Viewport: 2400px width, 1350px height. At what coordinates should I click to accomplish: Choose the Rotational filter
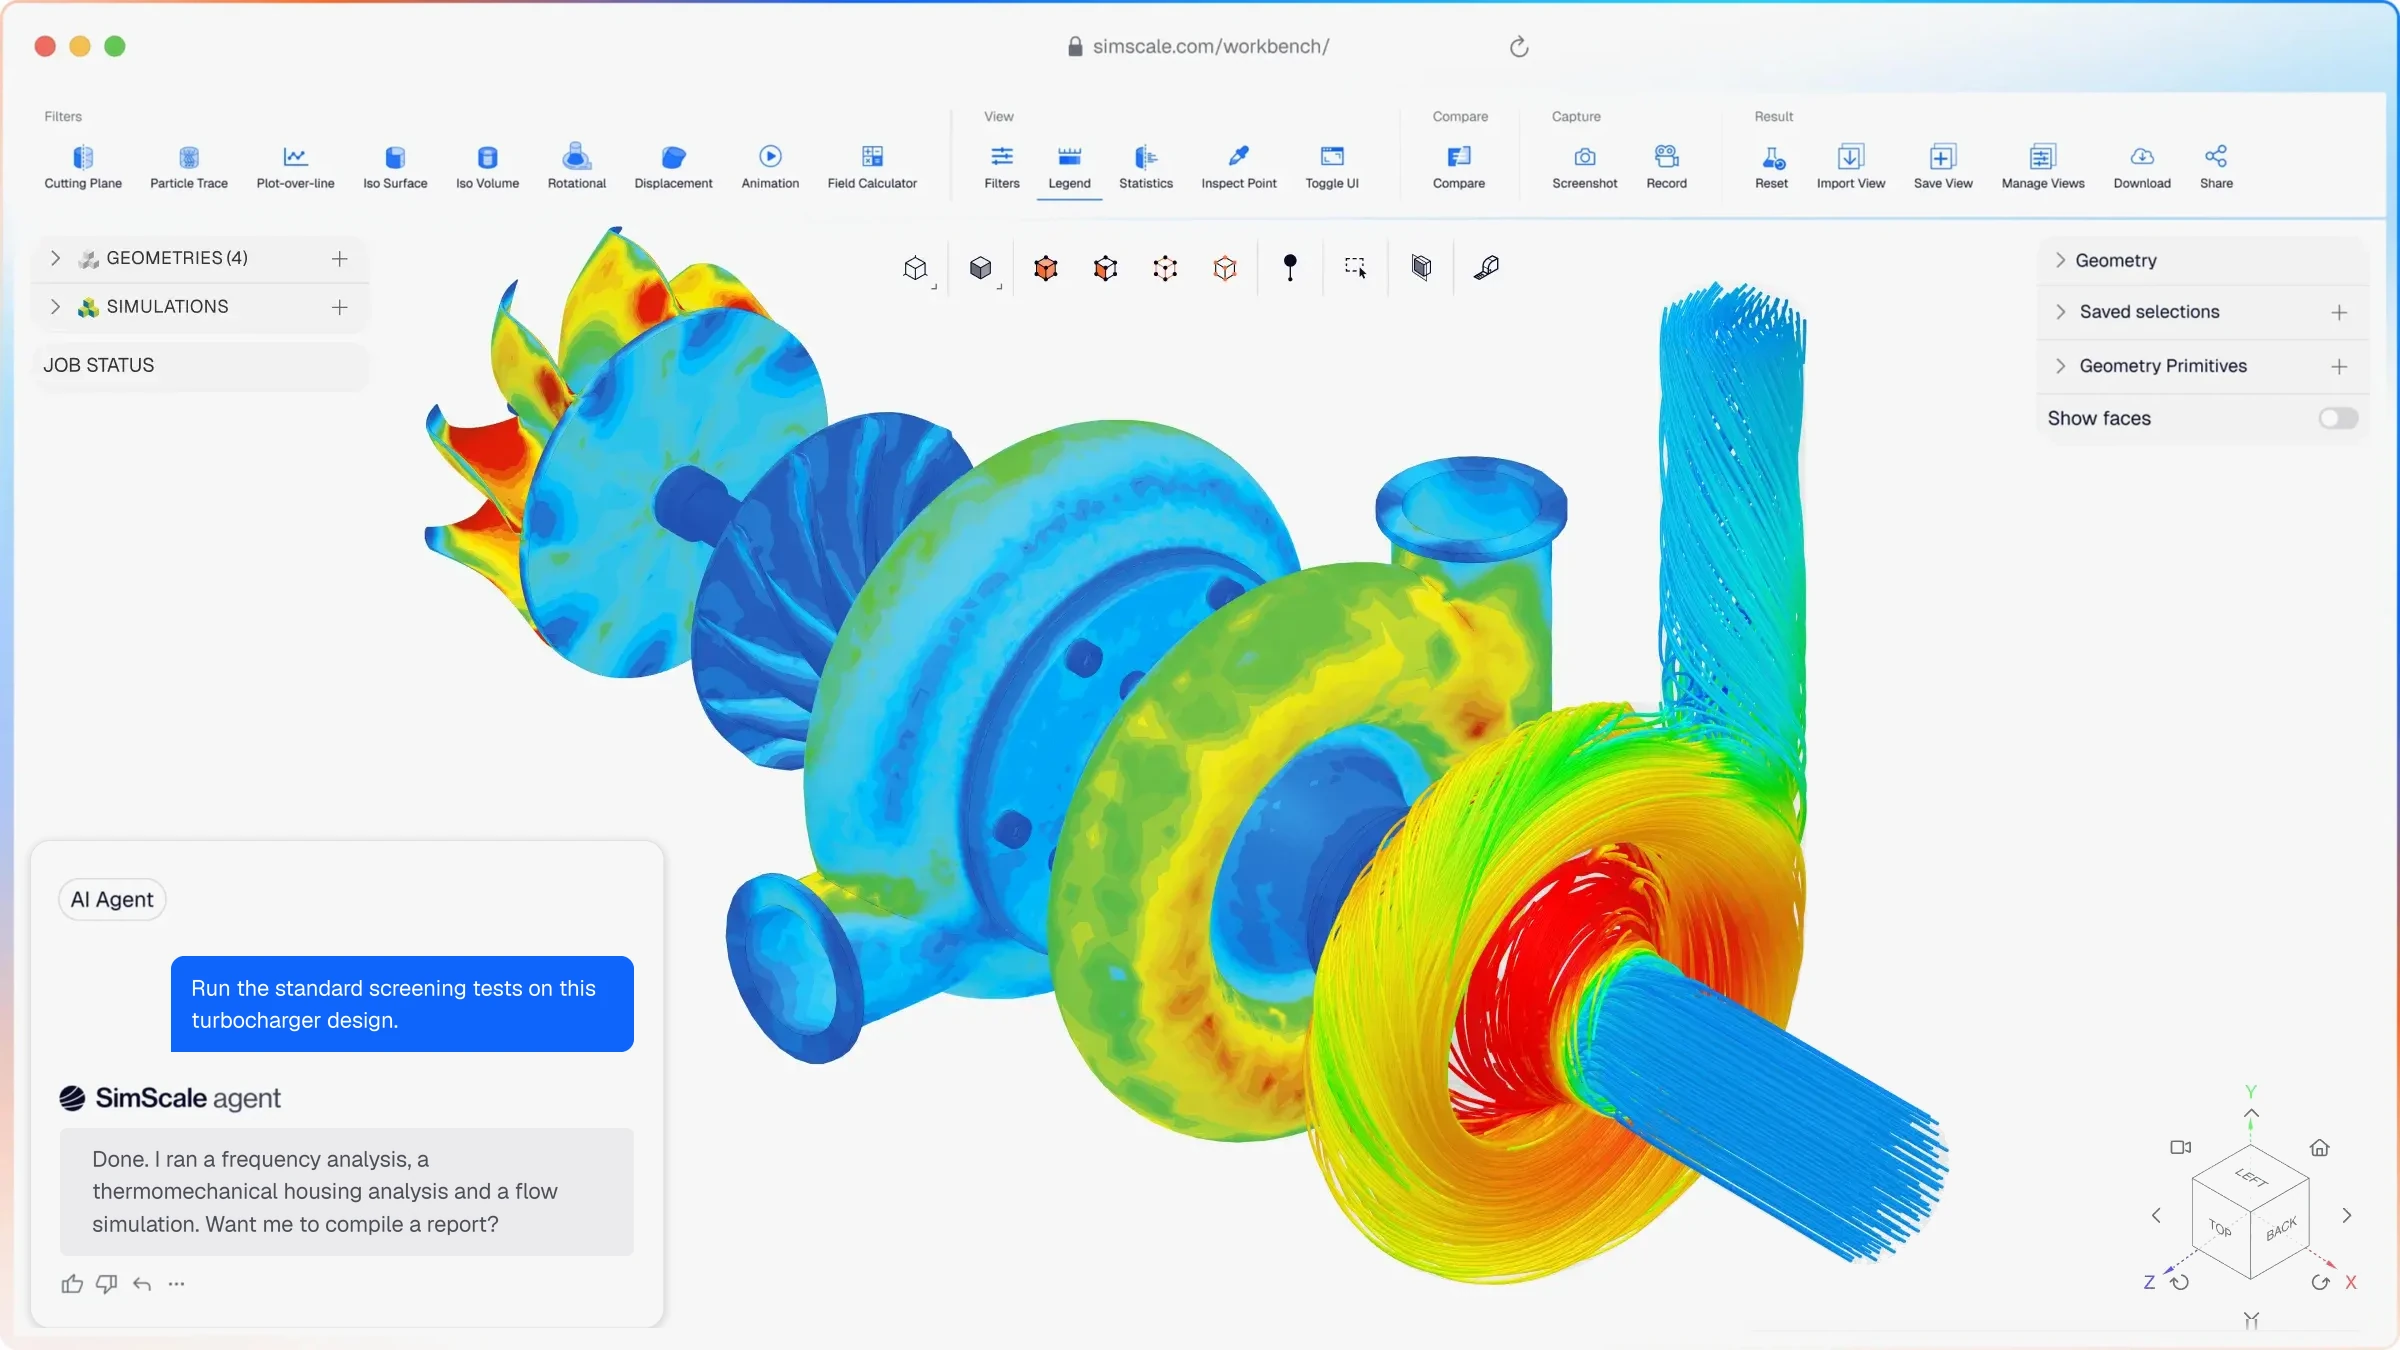click(x=577, y=167)
